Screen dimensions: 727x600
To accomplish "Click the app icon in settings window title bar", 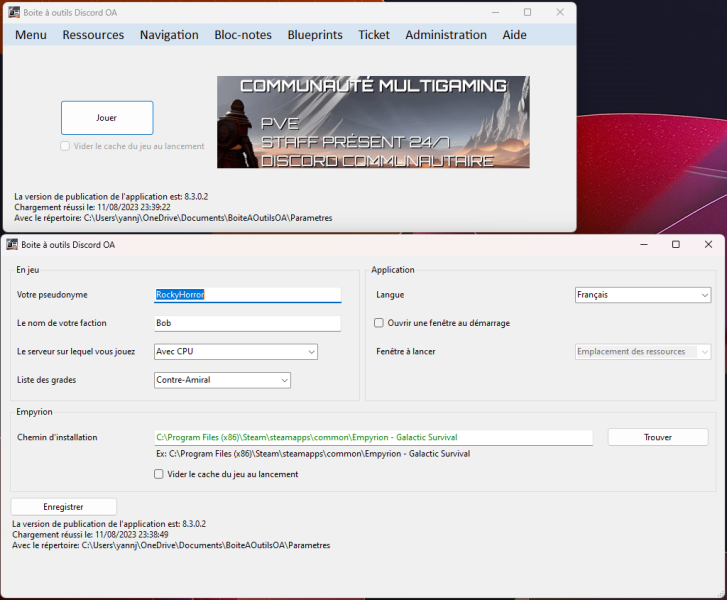I will pos(12,244).
